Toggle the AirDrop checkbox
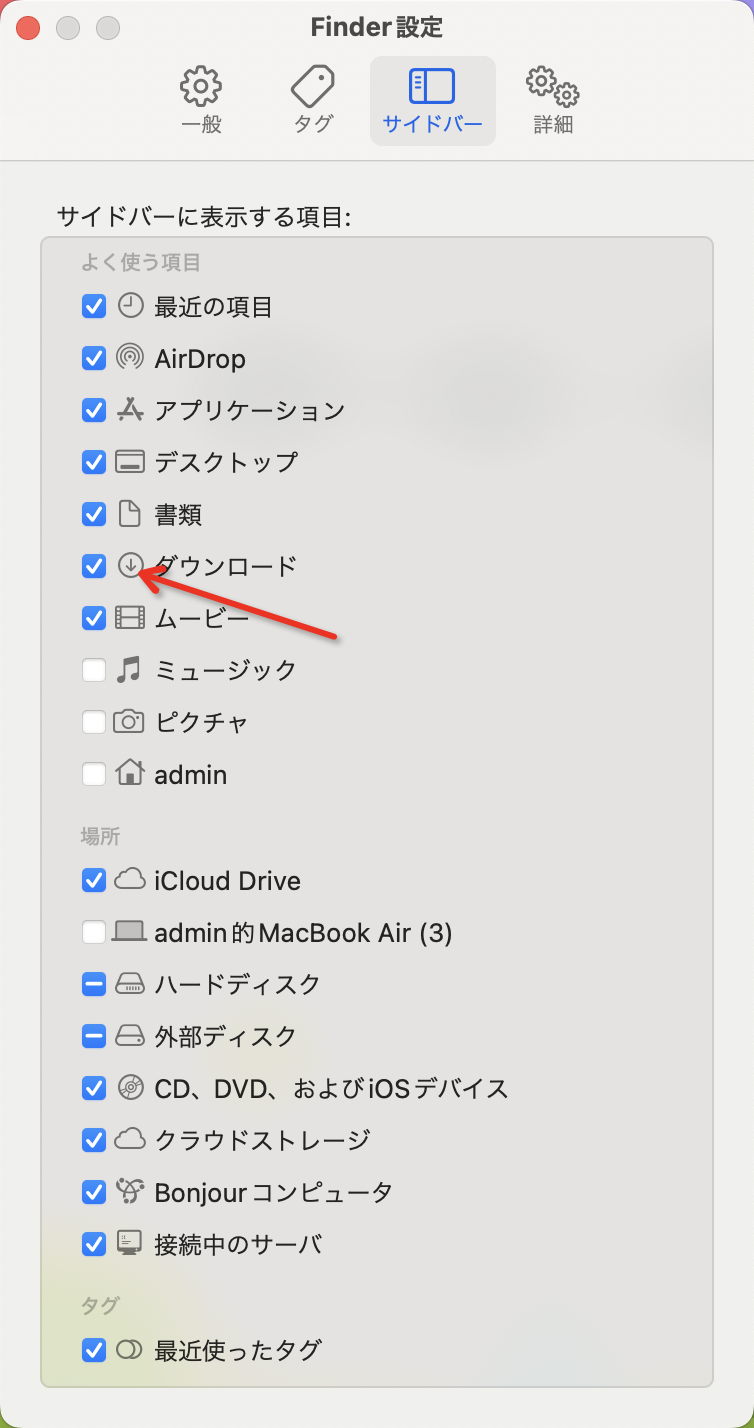This screenshot has width=754, height=1428. (x=94, y=358)
